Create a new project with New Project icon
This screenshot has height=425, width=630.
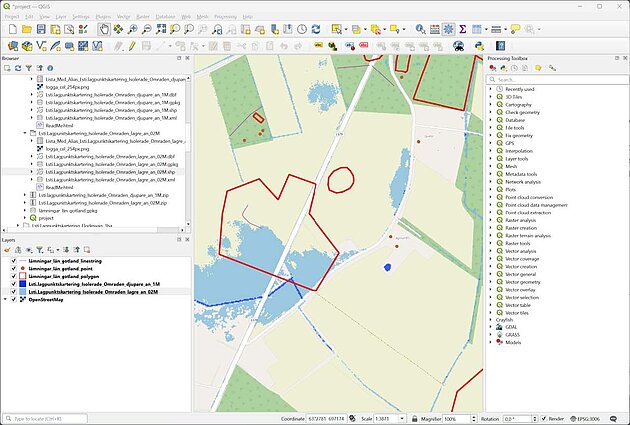[13, 29]
